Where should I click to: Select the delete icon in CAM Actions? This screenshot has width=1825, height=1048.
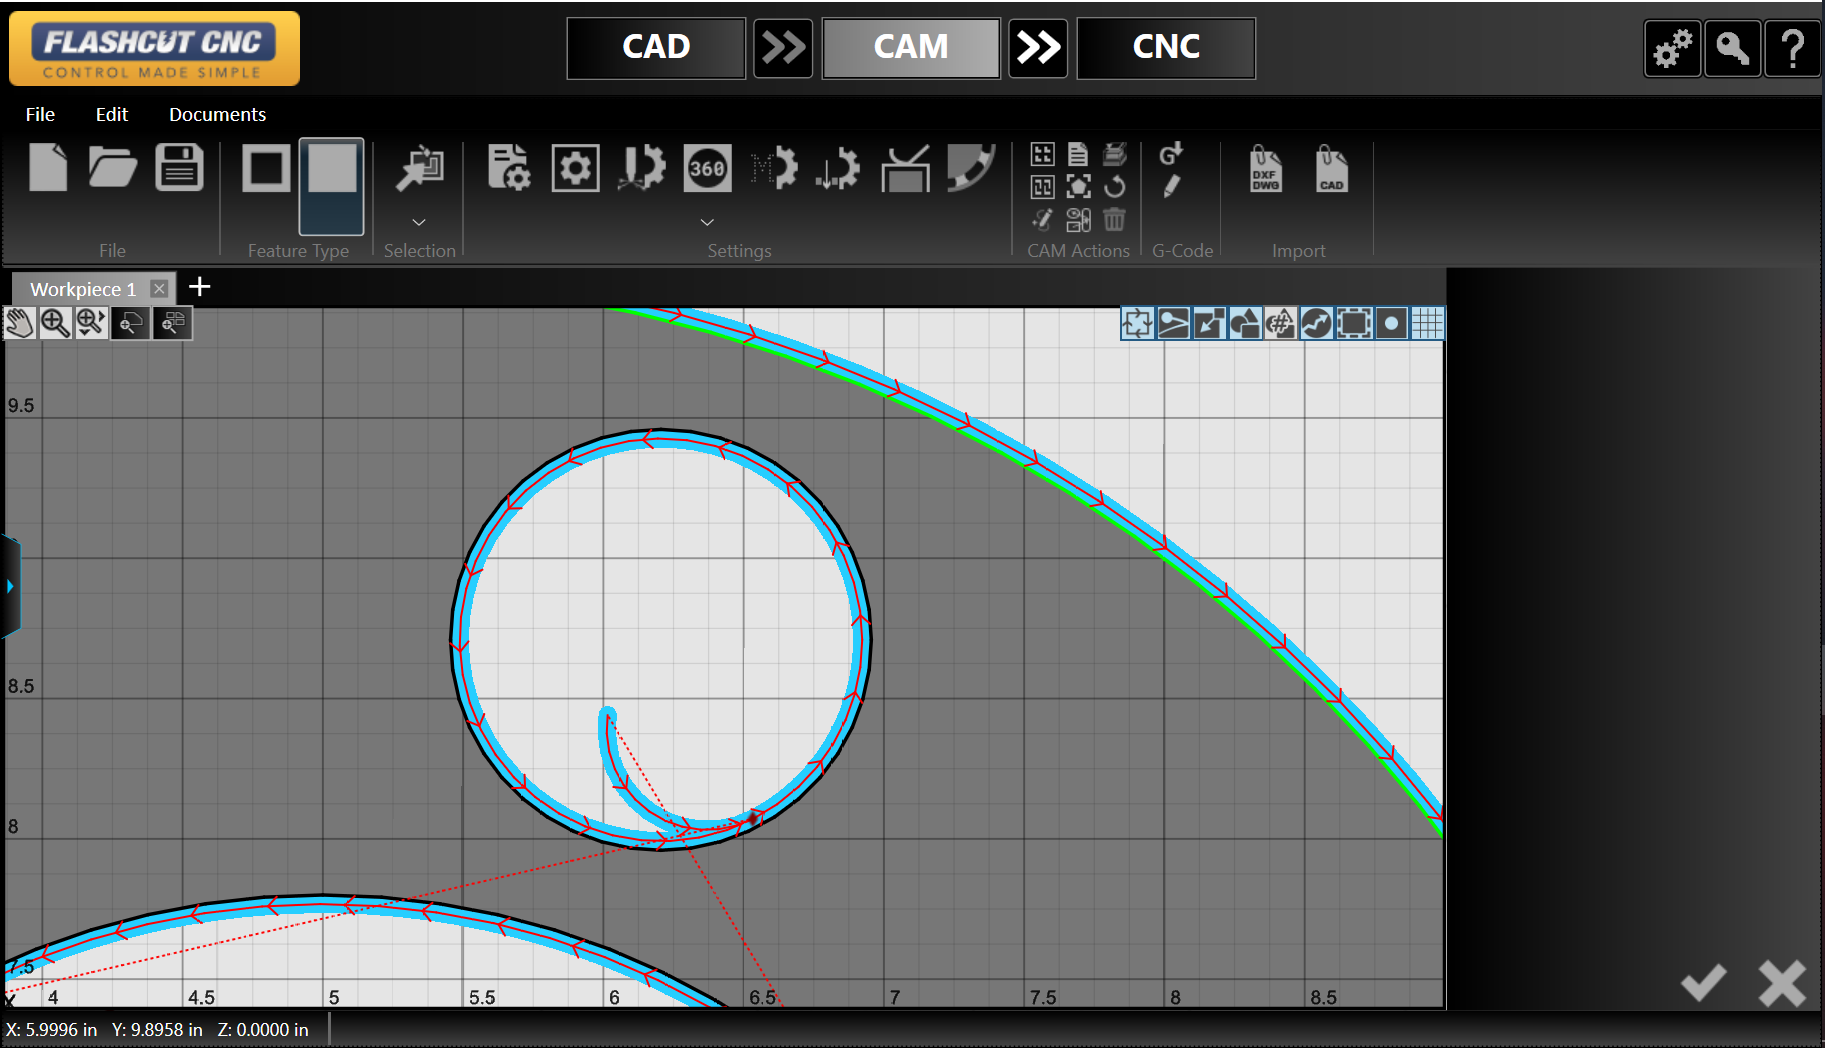click(x=1114, y=219)
